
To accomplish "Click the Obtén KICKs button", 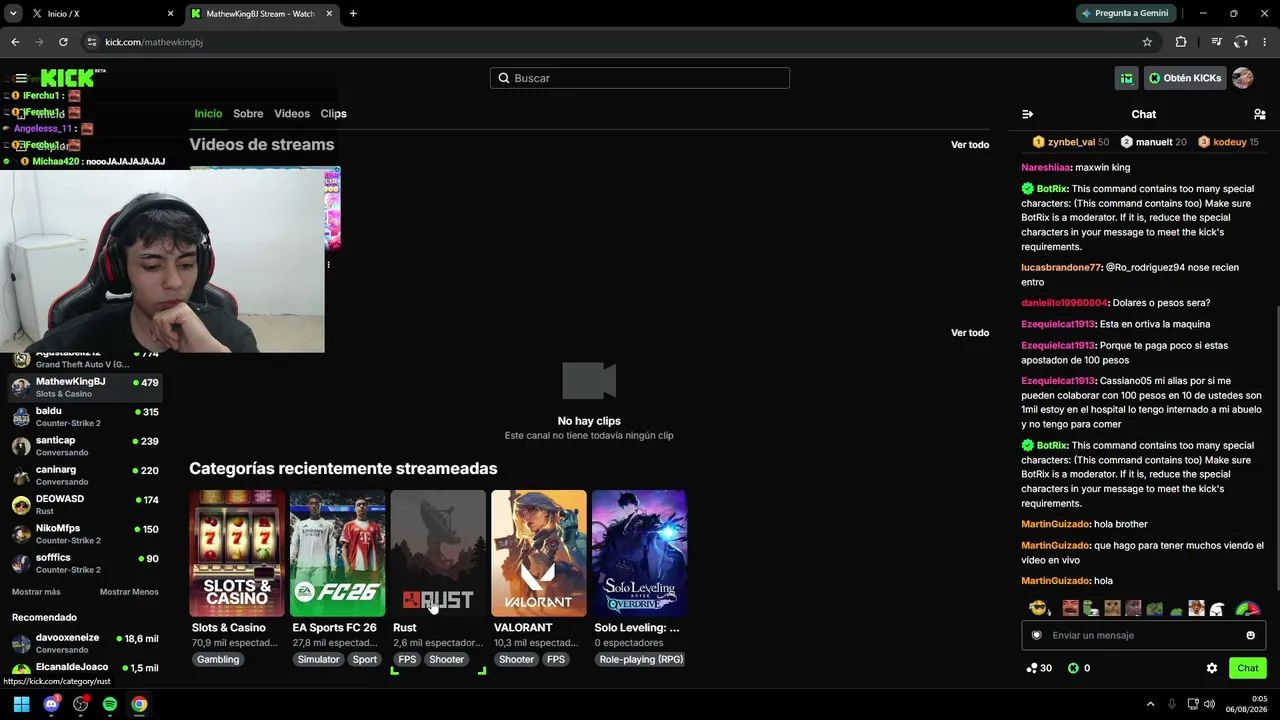I will 1185,78.
